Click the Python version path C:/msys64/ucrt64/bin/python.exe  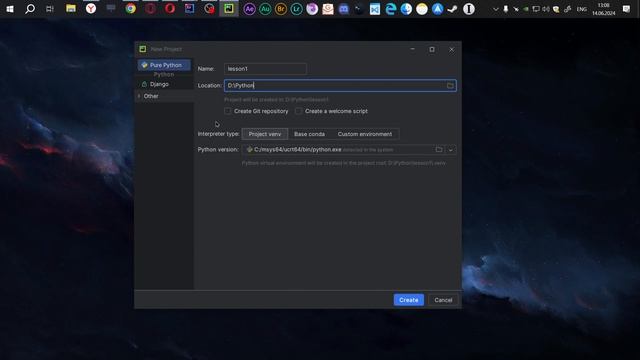pos(298,149)
